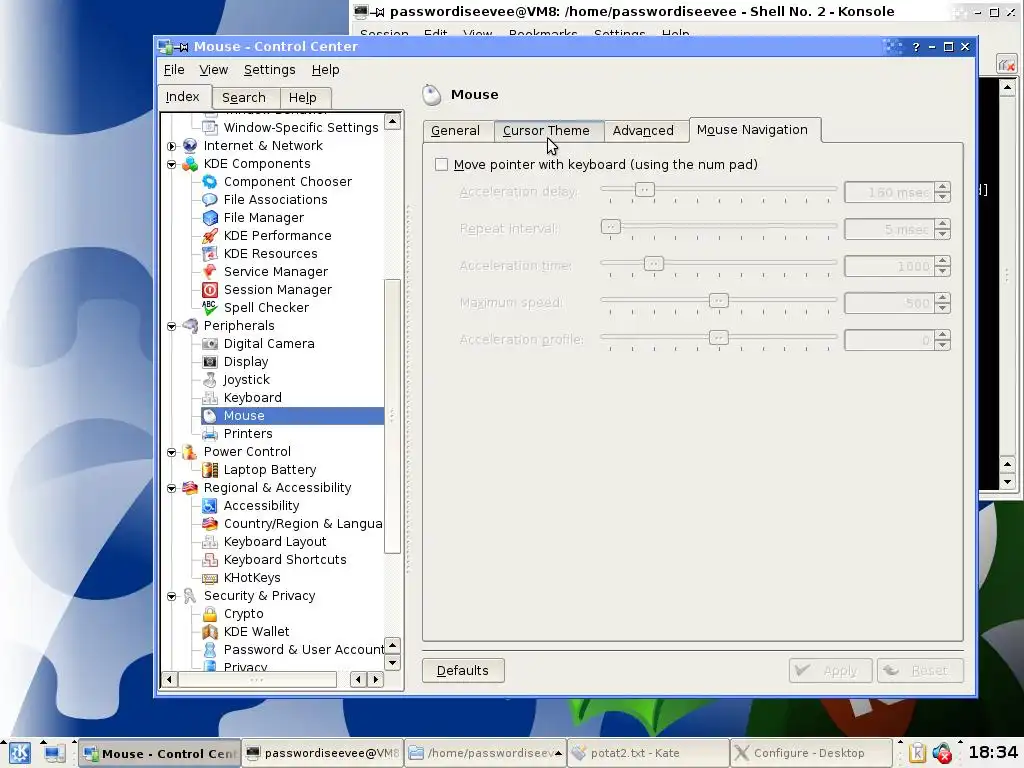The height and width of the screenshot is (768, 1024).
Task: Click the Klipper clipboard tray icon
Action: pos(917,754)
